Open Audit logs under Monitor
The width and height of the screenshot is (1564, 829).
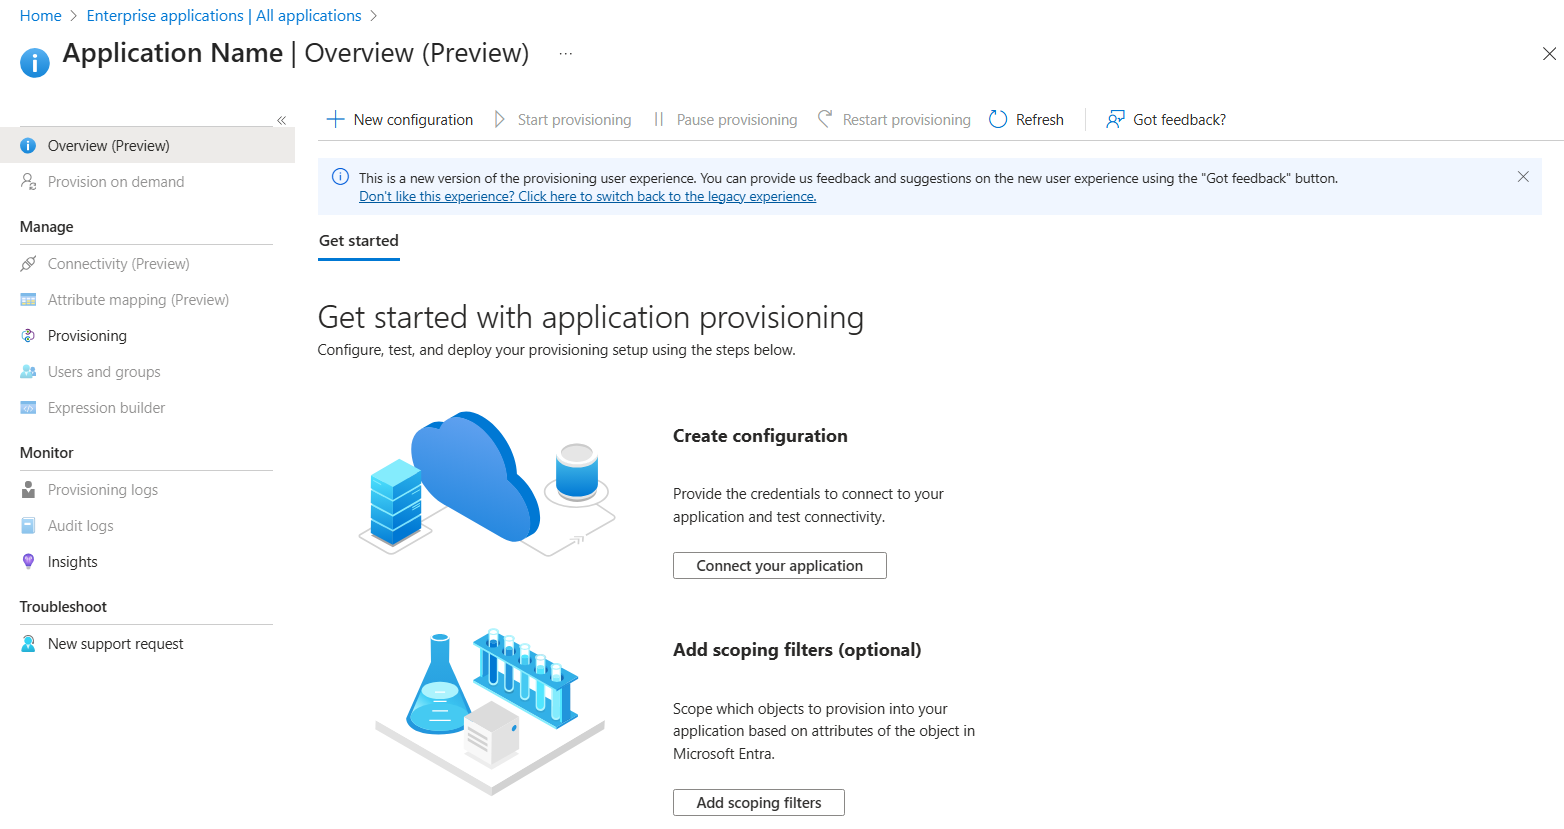[82, 525]
